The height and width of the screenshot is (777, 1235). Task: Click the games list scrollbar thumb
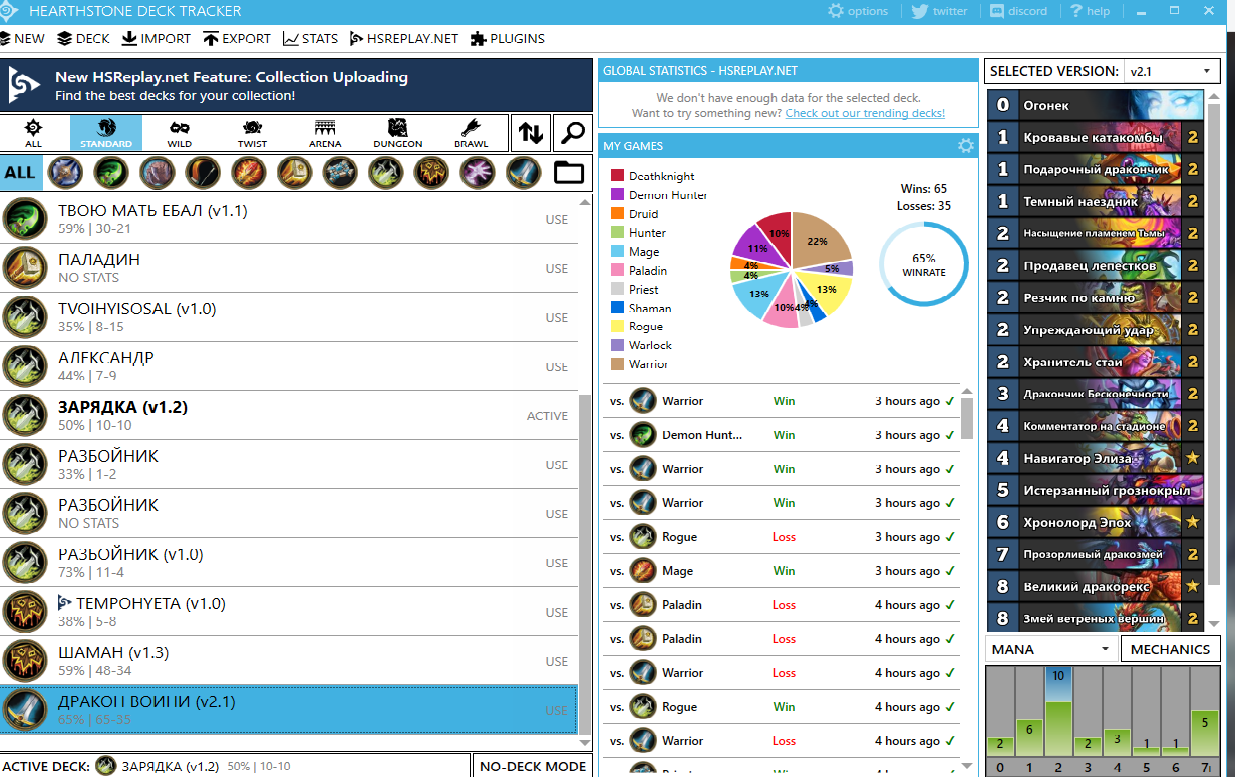(967, 417)
